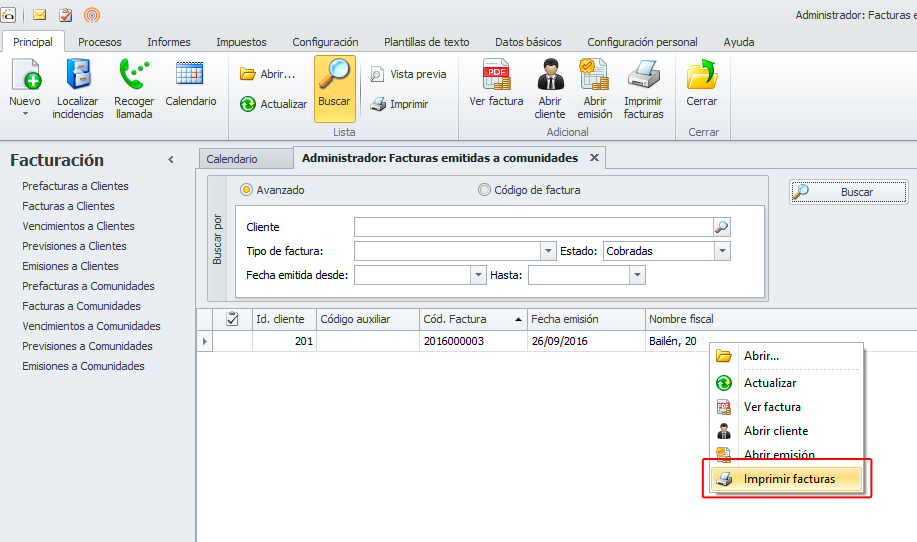
Task: Click the Cliente field search magnifier
Action: point(722,227)
